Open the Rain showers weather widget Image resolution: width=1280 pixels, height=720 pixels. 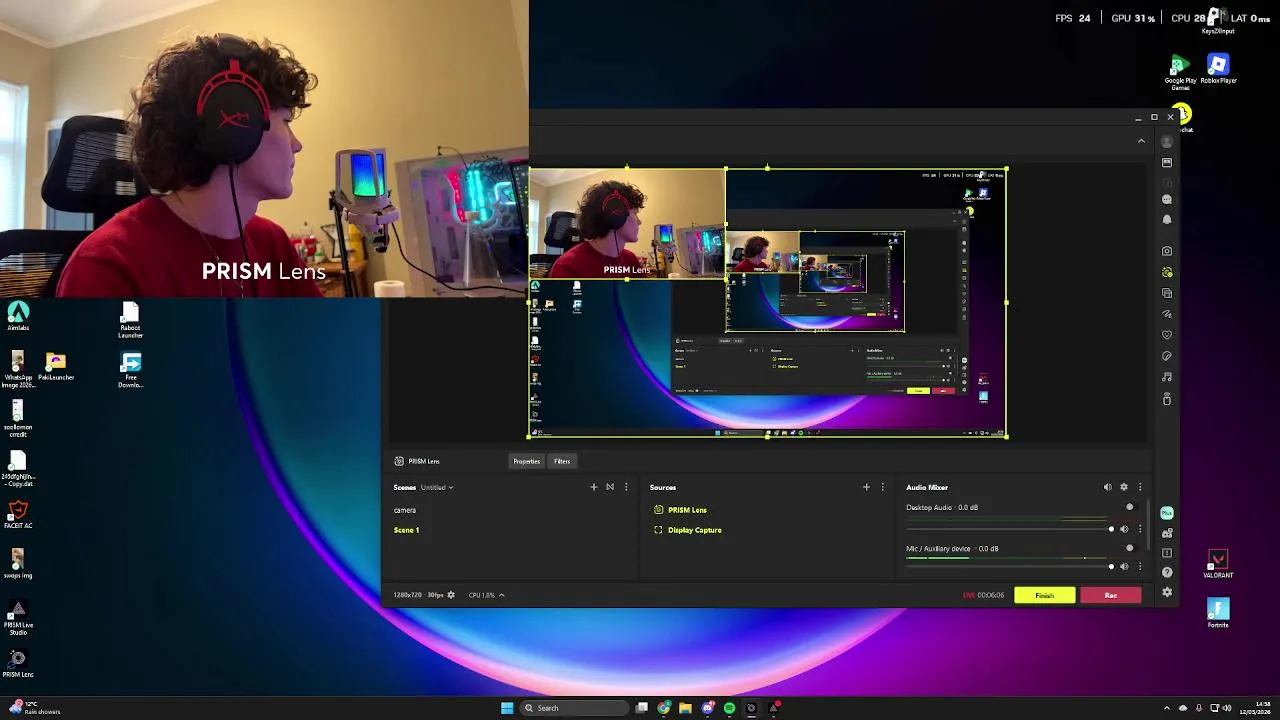point(35,708)
